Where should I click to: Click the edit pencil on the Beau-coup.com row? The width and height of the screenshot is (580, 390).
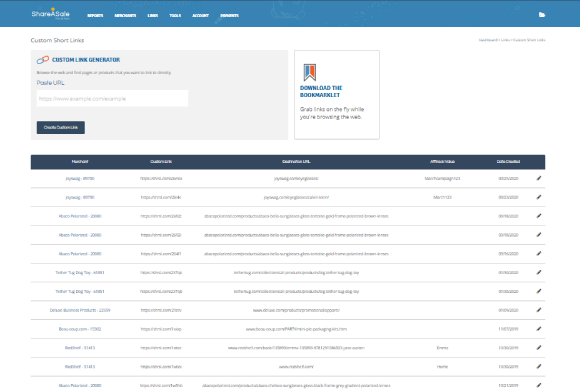[539, 329]
